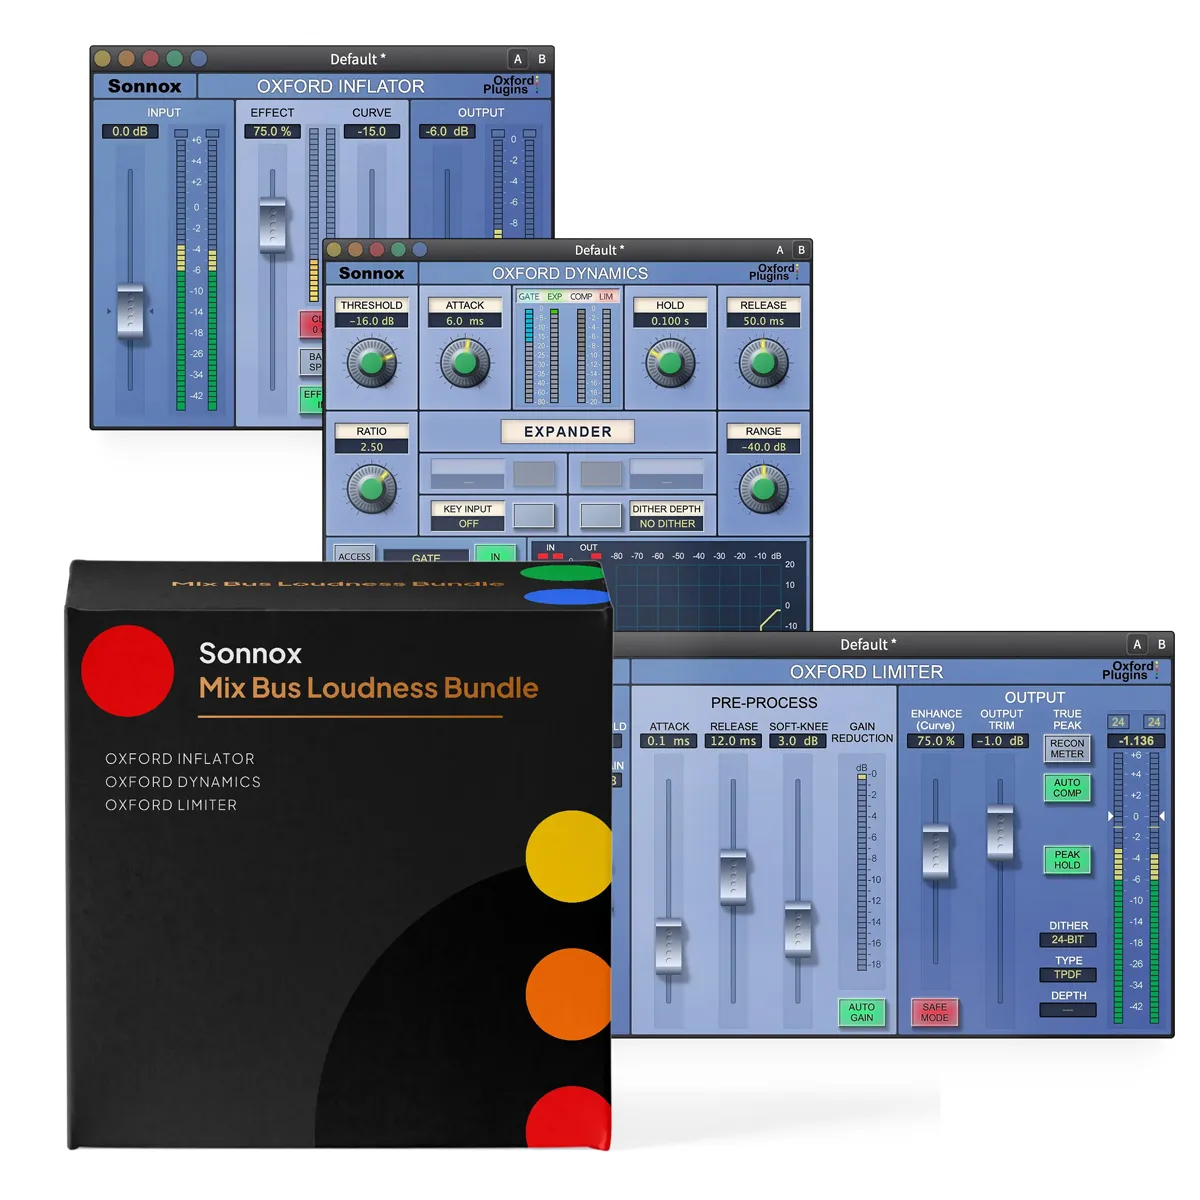Click the Limiter RELEASE fader handle

pos(733,877)
